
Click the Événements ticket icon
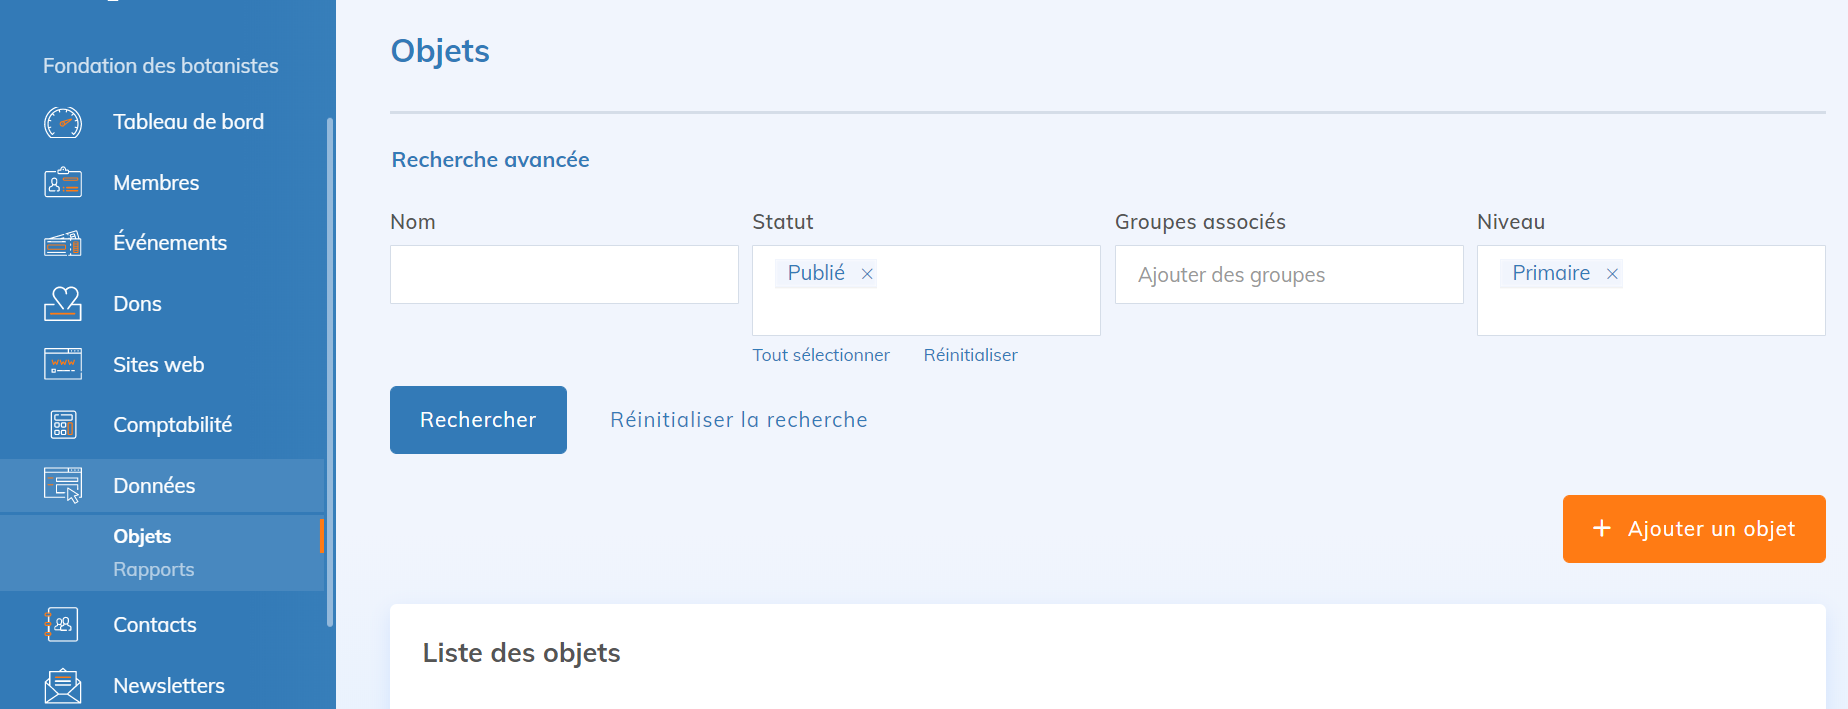(63, 243)
